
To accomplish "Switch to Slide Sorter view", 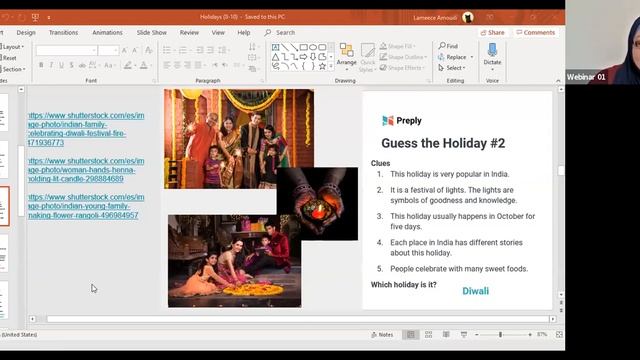I will tap(428, 334).
